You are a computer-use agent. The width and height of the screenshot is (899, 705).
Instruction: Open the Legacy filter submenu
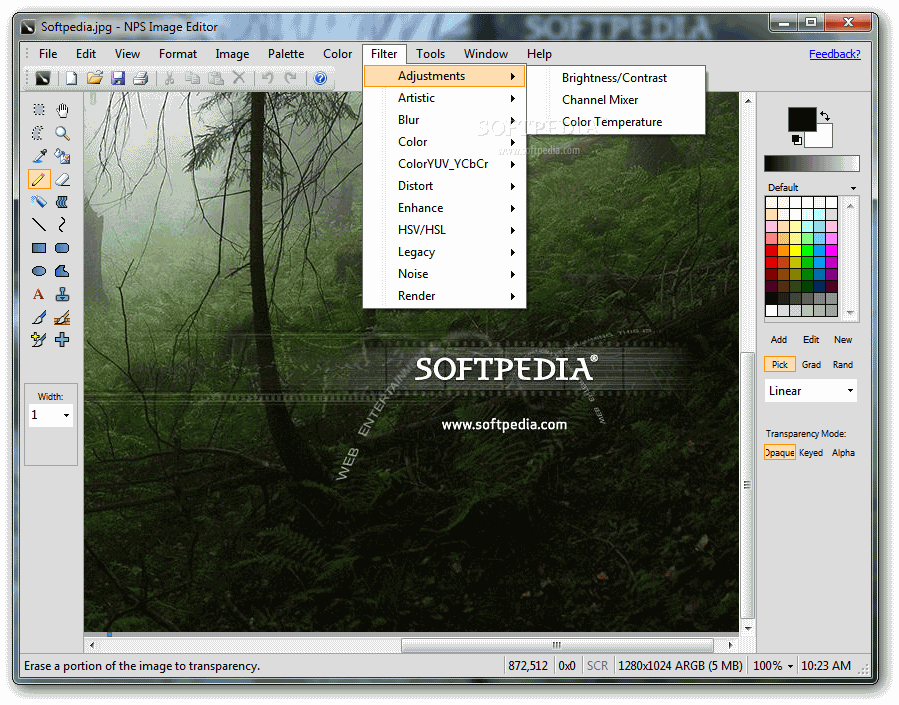tap(444, 252)
